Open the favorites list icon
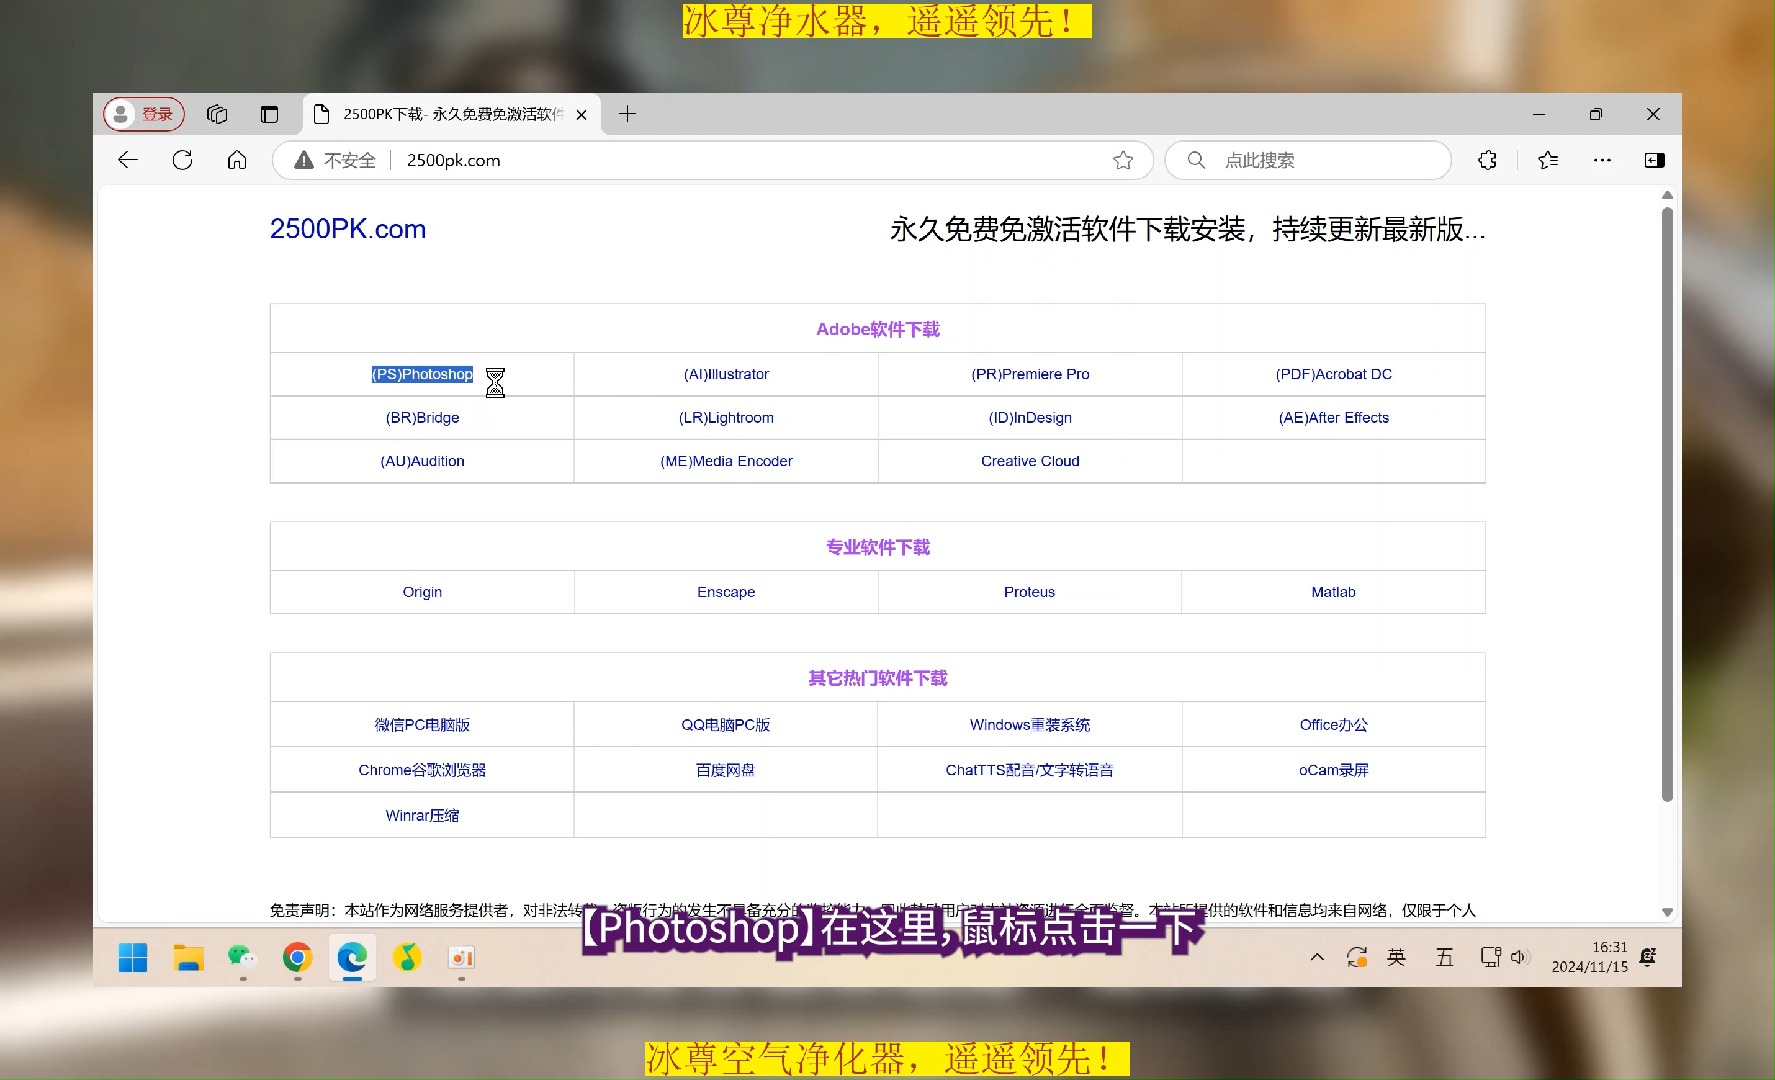 click(1548, 160)
